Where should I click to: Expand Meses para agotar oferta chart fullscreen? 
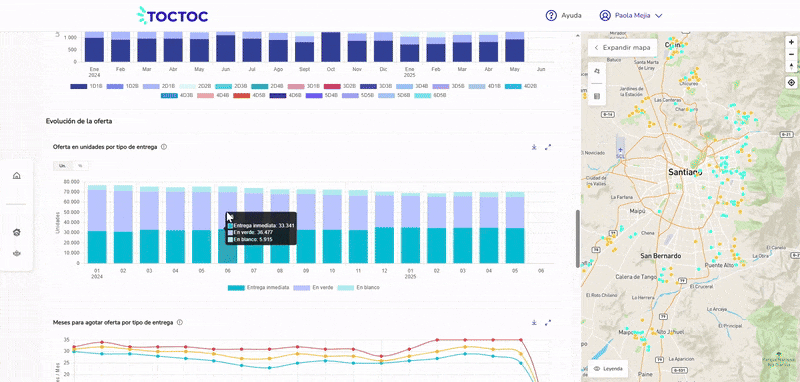548,322
